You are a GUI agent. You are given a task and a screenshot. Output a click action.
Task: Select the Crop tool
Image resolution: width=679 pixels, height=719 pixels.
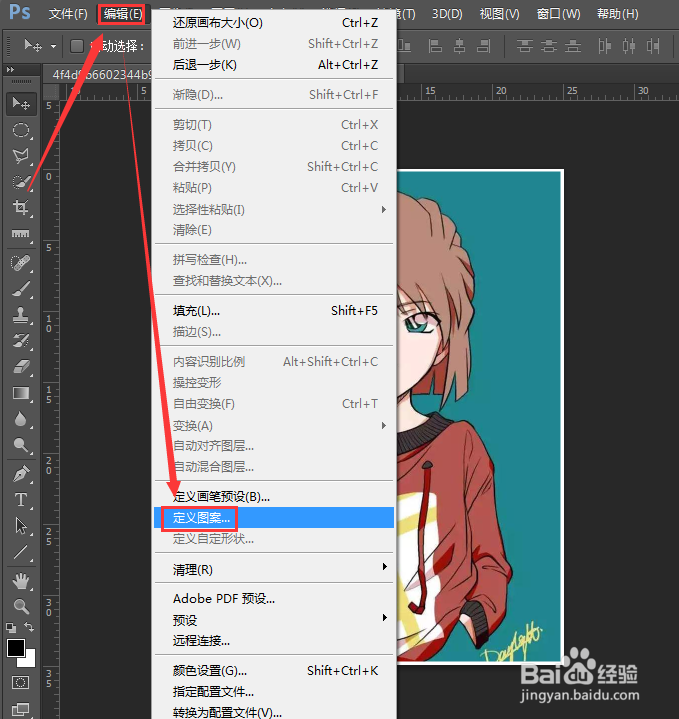[21, 208]
